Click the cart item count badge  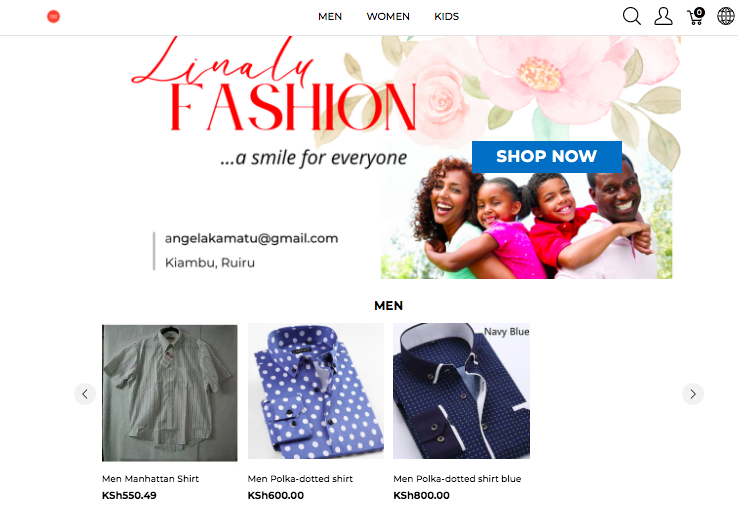pyautogui.click(x=699, y=12)
